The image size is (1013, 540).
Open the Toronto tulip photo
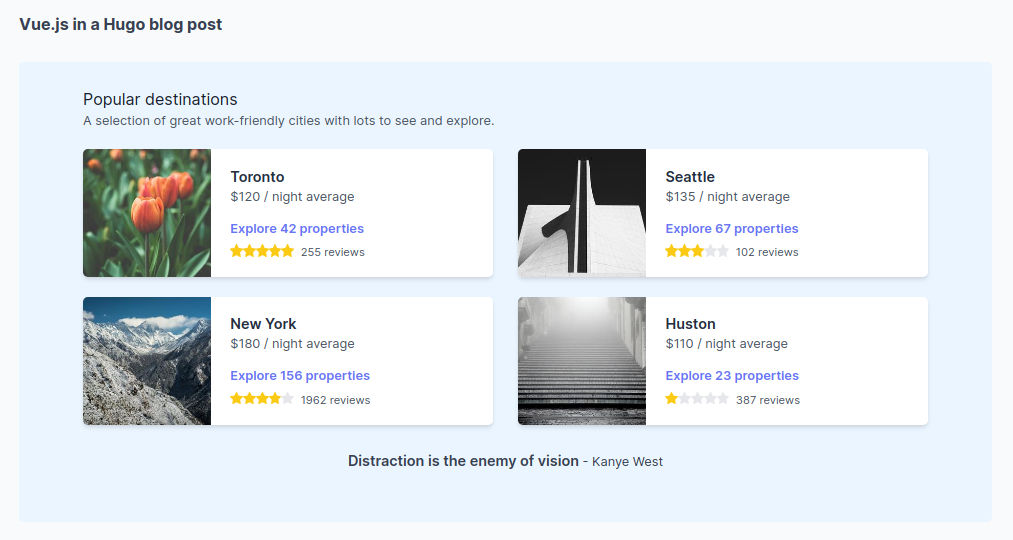pyautogui.click(x=147, y=213)
